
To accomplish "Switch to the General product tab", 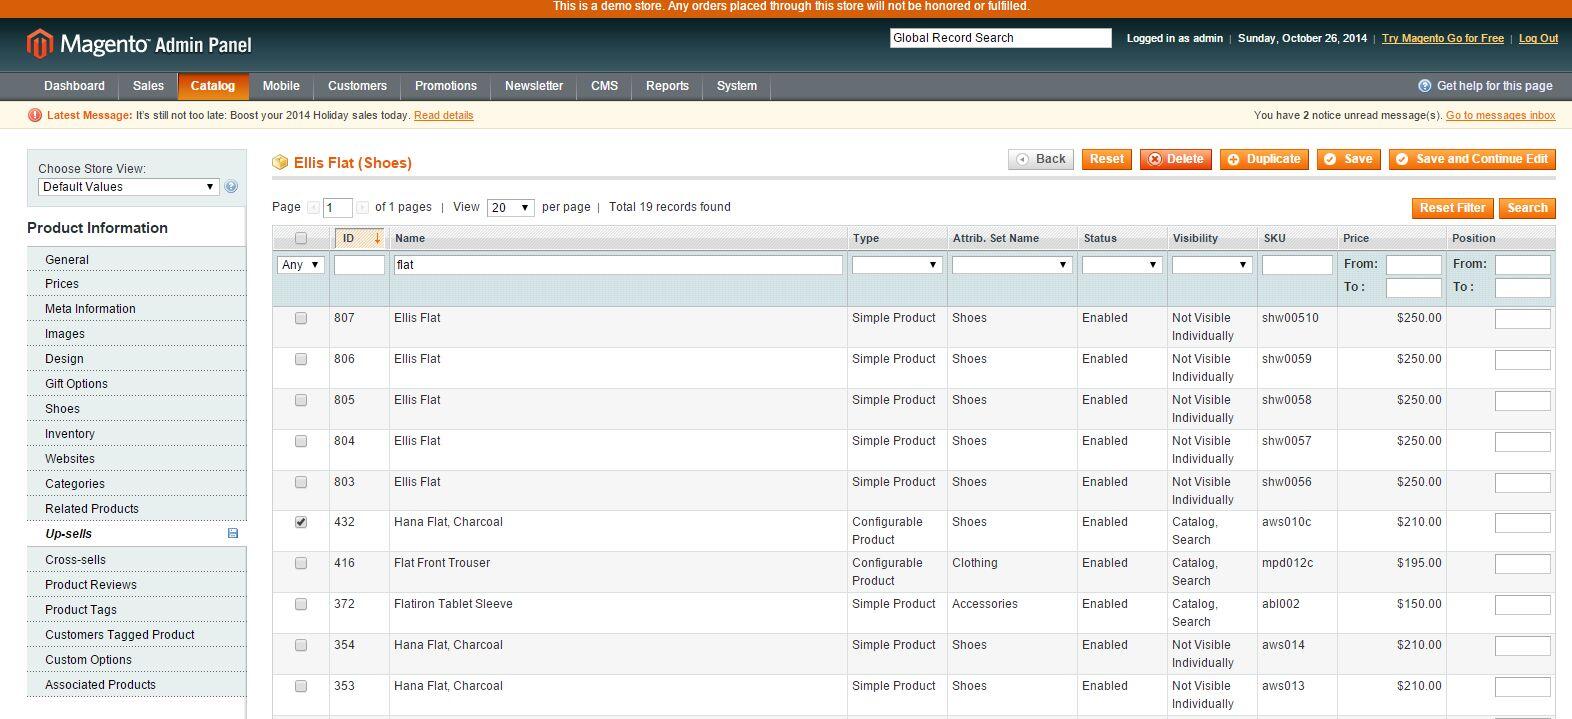I will click(x=136, y=259).
